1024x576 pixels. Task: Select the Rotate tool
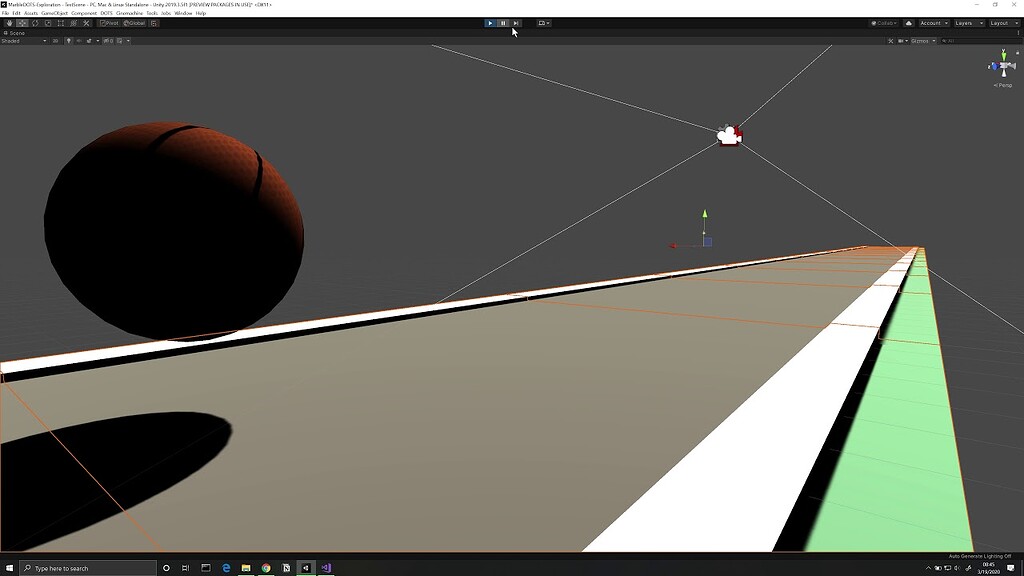36,22
